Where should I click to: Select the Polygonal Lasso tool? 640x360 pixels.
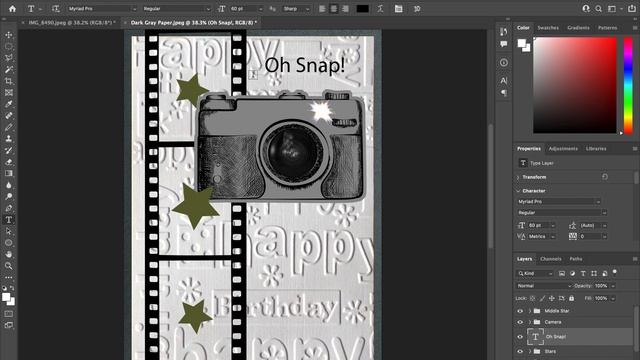coord(9,58)
